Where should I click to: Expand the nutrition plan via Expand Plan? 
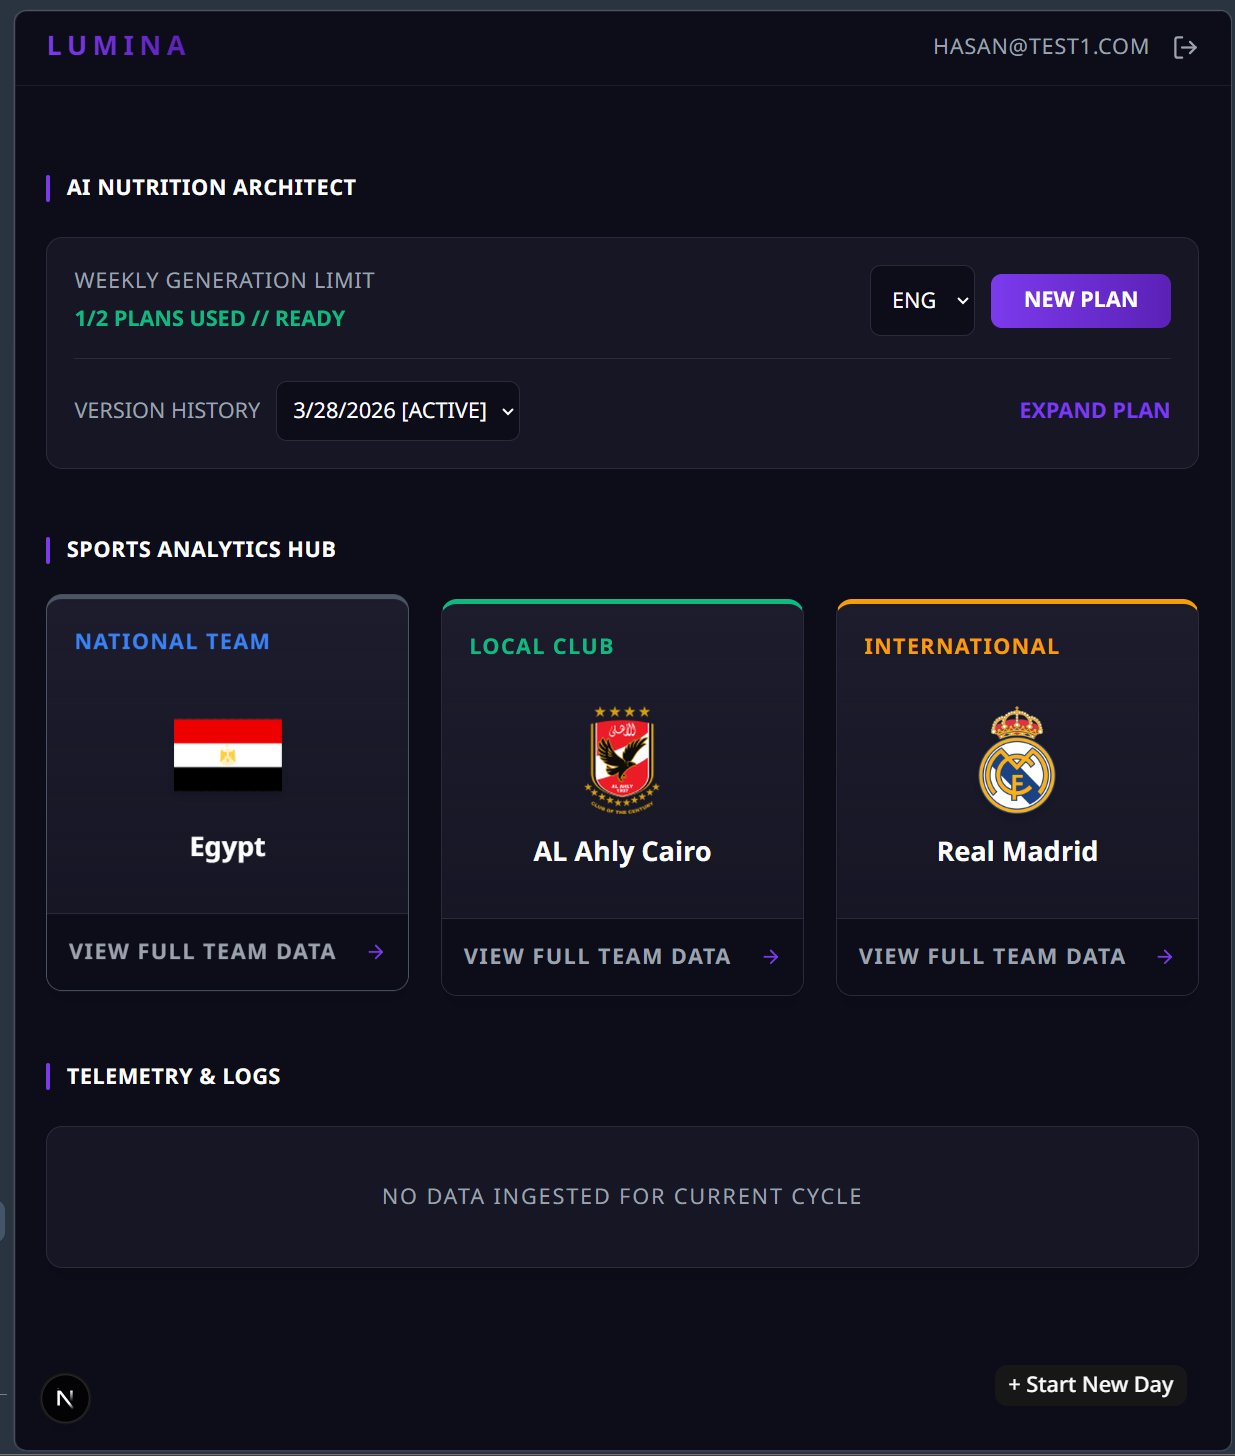click(1094, 411)
